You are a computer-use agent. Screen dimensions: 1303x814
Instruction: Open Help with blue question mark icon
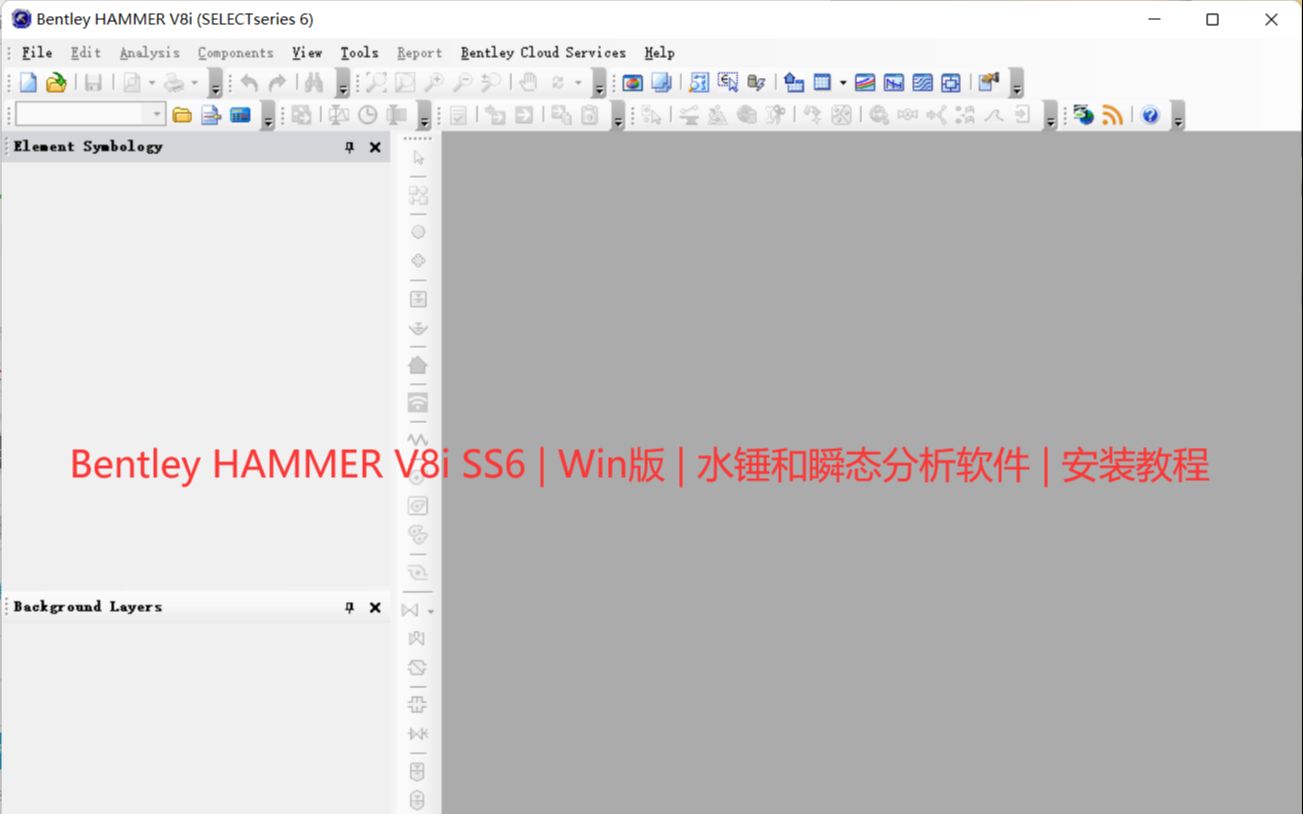1150,115
